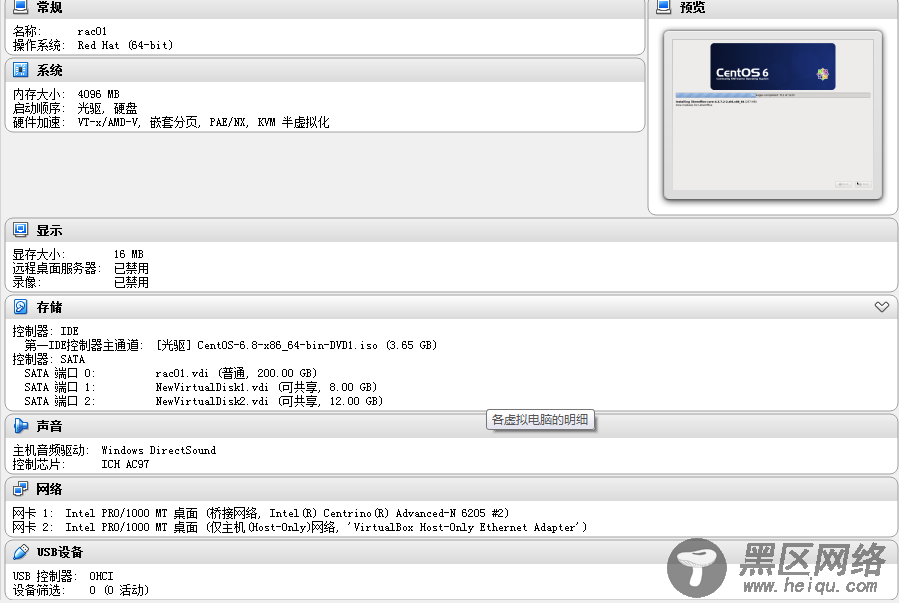Click the 控制器: SATA line
The width and height of the screenshot is (899, 603).
[x=49, y=359]
